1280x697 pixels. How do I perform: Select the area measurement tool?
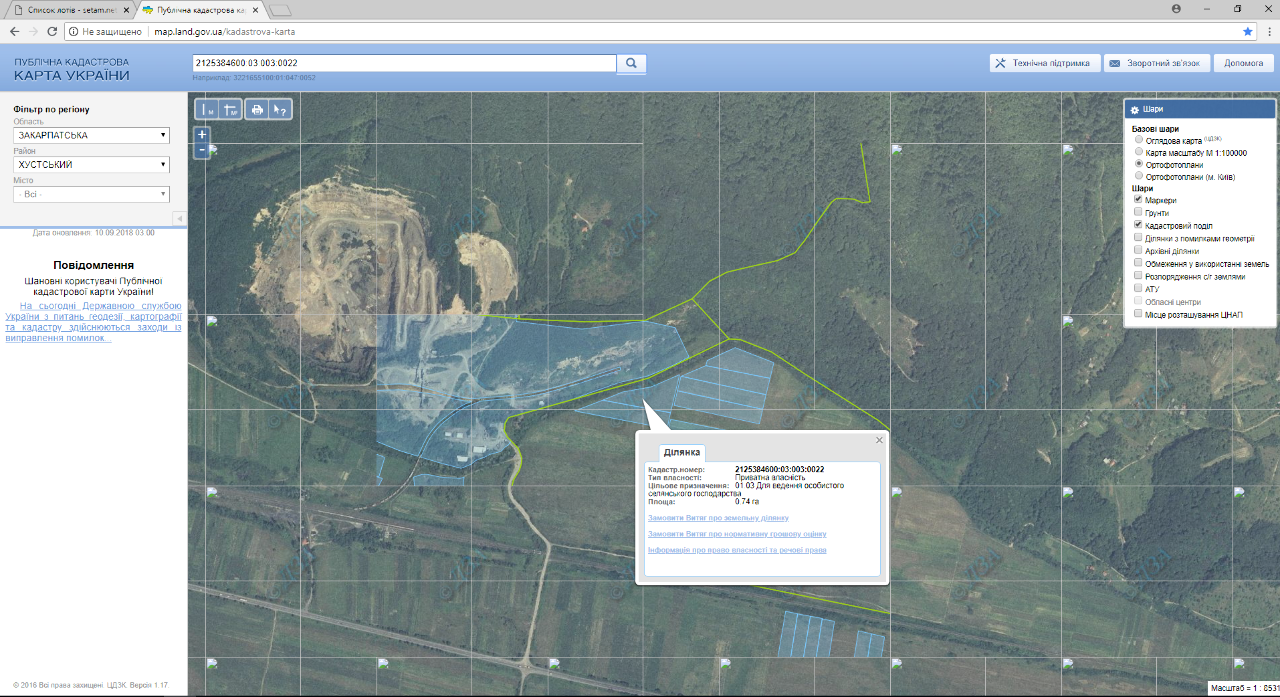(x=231, y=109)
